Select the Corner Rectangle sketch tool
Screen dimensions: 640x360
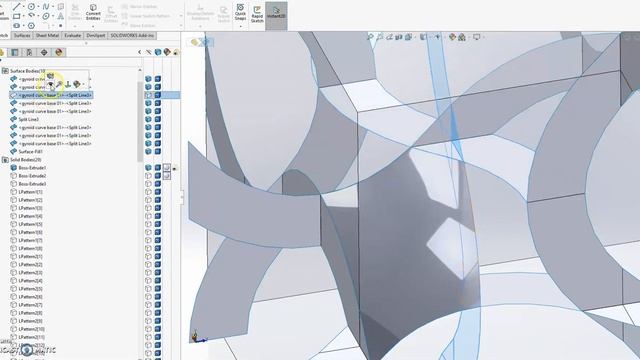pyautogui.click(x=16, y=16)
